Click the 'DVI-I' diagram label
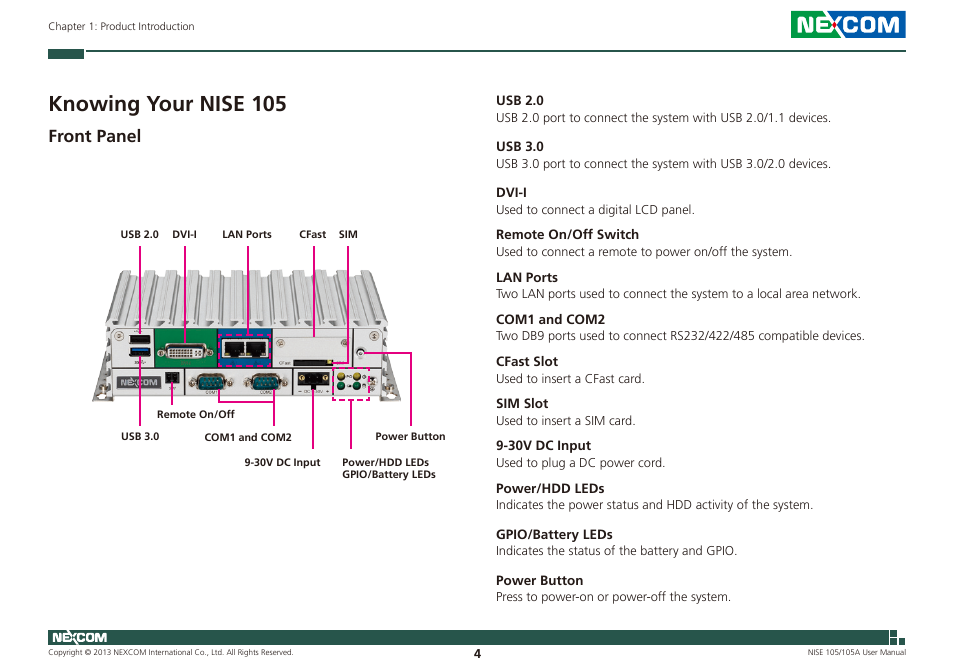 click(x=184, y=235)
